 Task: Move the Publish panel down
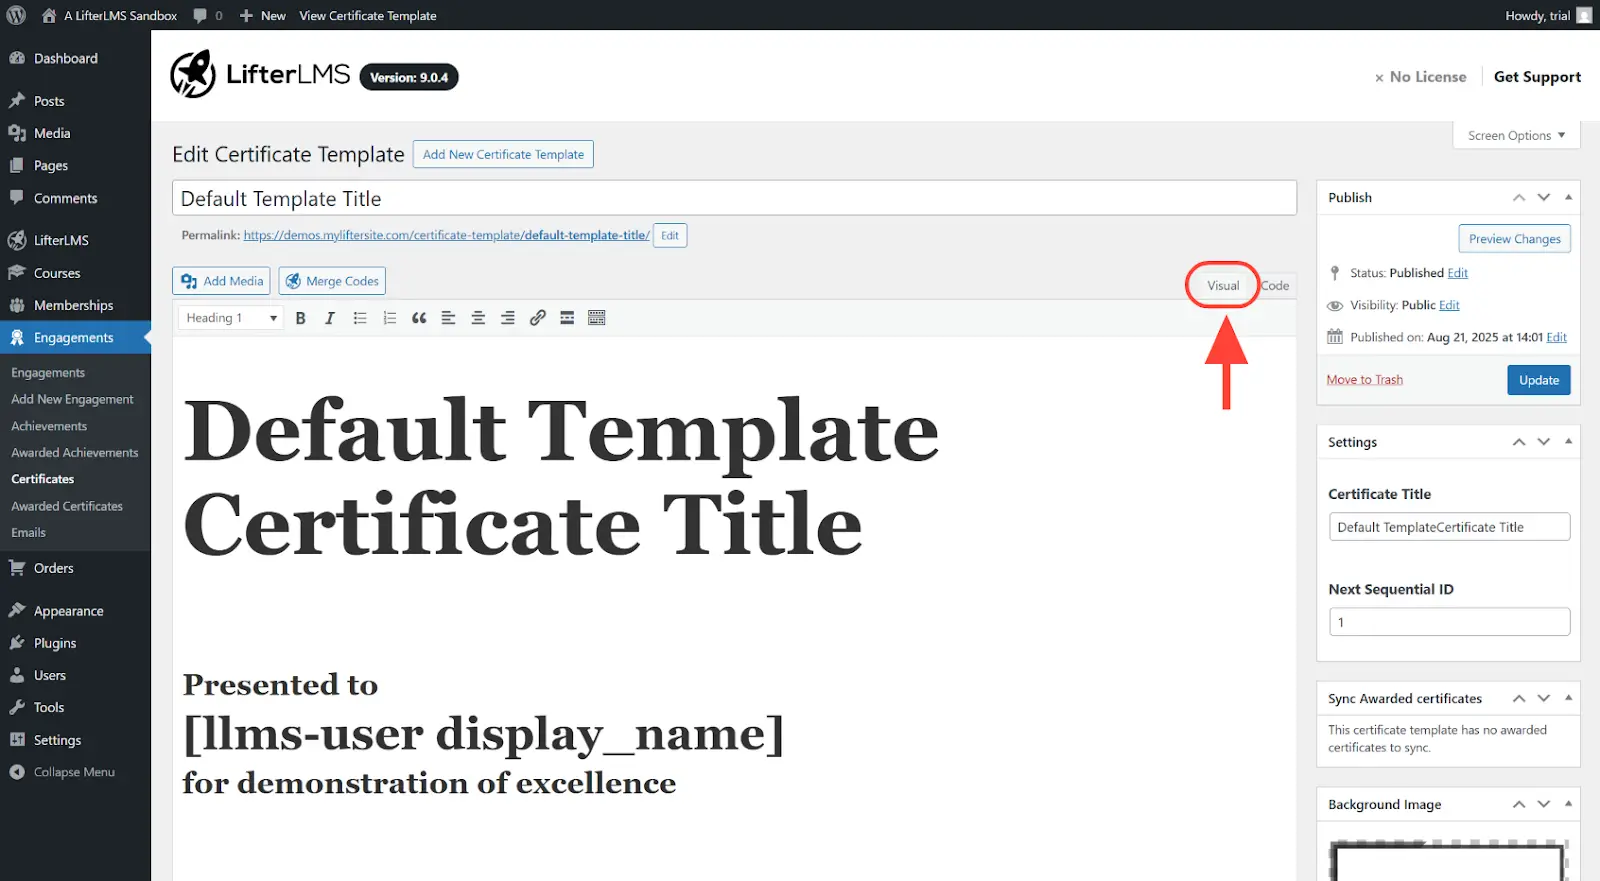coord(1543,197)
